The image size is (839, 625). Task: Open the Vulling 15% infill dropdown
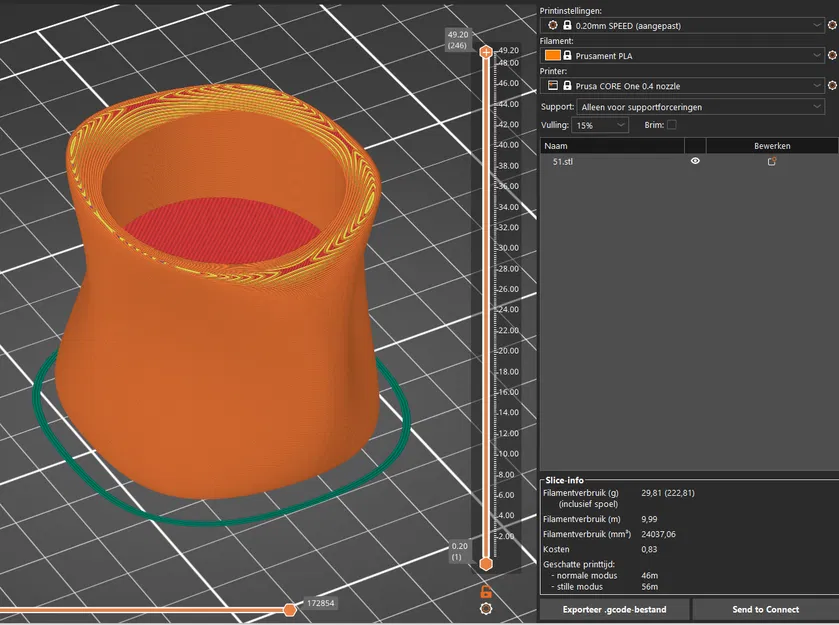point(621,125)
